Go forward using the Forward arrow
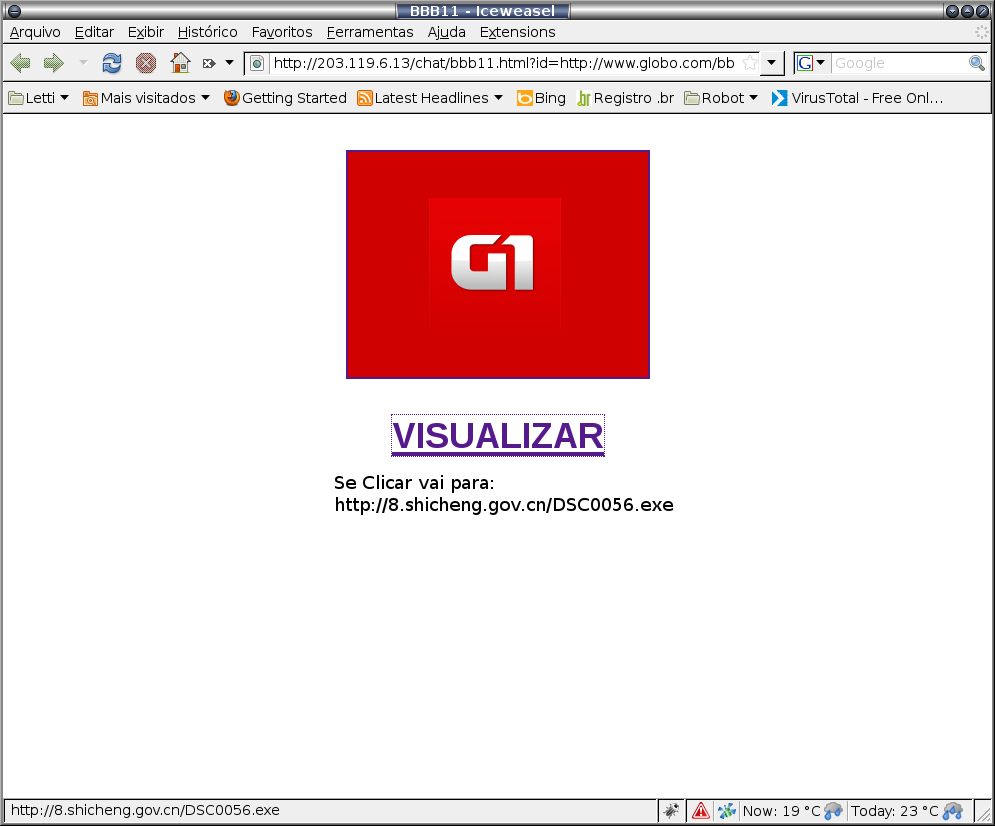This screenshot has height=826, width=995. (54, 63)
